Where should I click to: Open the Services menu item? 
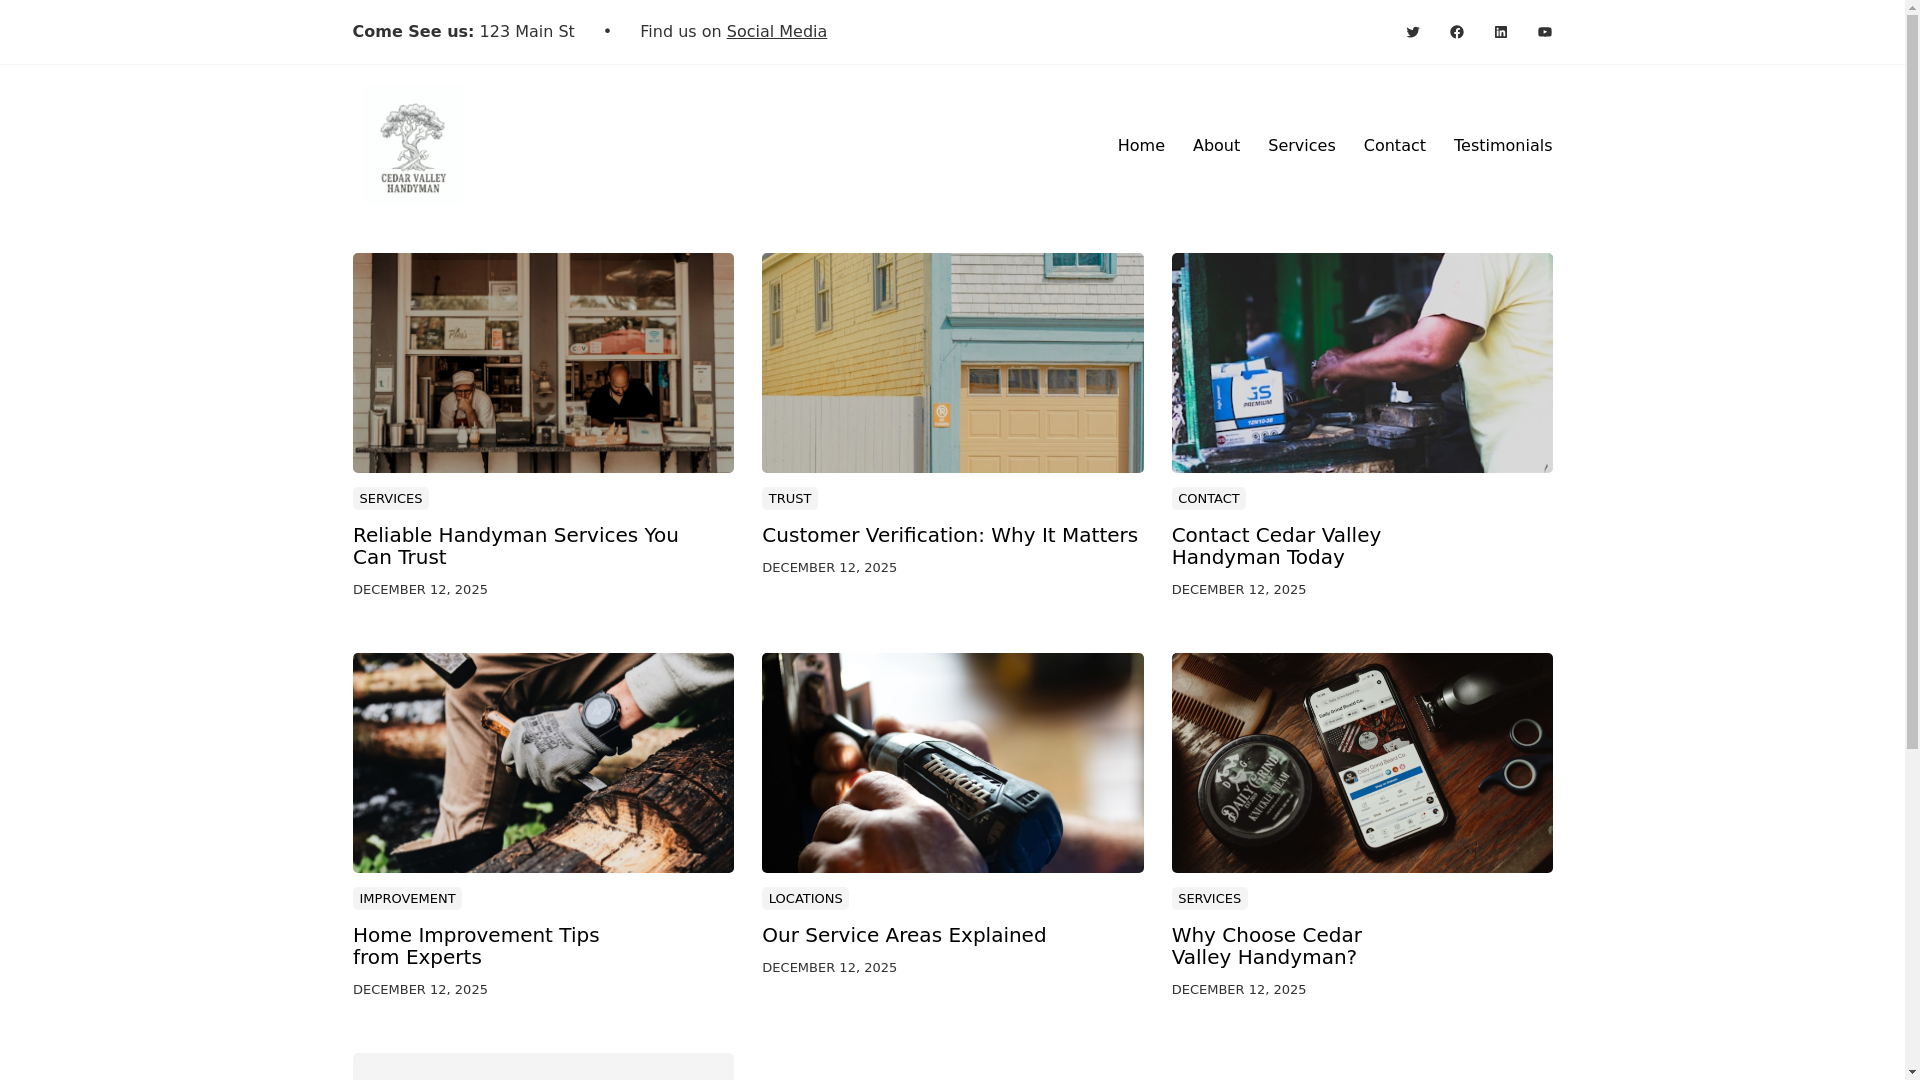[x=1301, y=146]
